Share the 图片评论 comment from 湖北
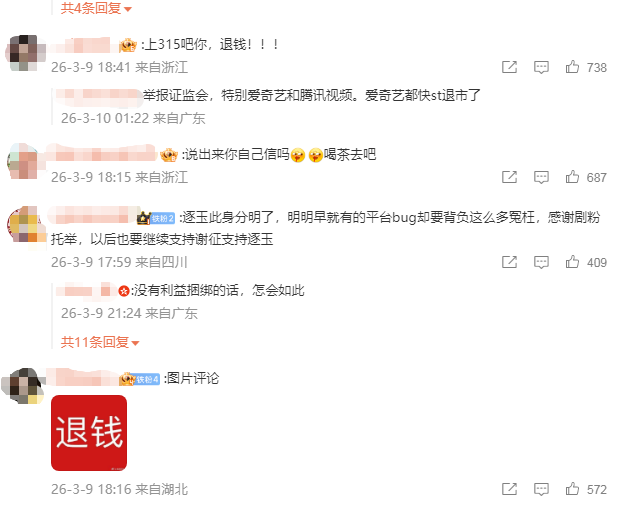The height and width of the screenshot is (512, 627). pos(509,488)
